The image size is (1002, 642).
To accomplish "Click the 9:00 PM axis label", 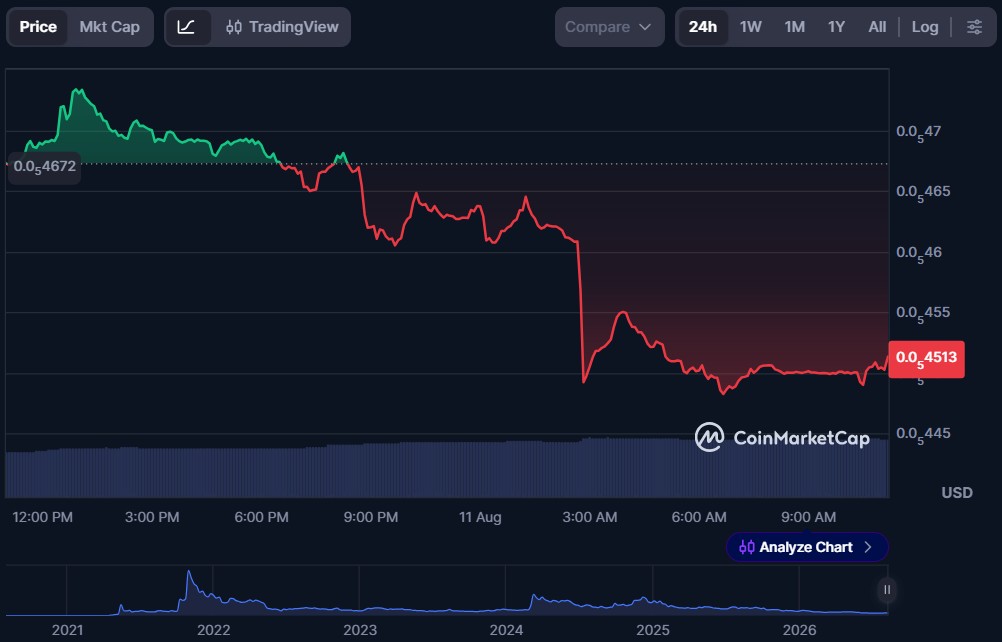I will coord(371,517).
